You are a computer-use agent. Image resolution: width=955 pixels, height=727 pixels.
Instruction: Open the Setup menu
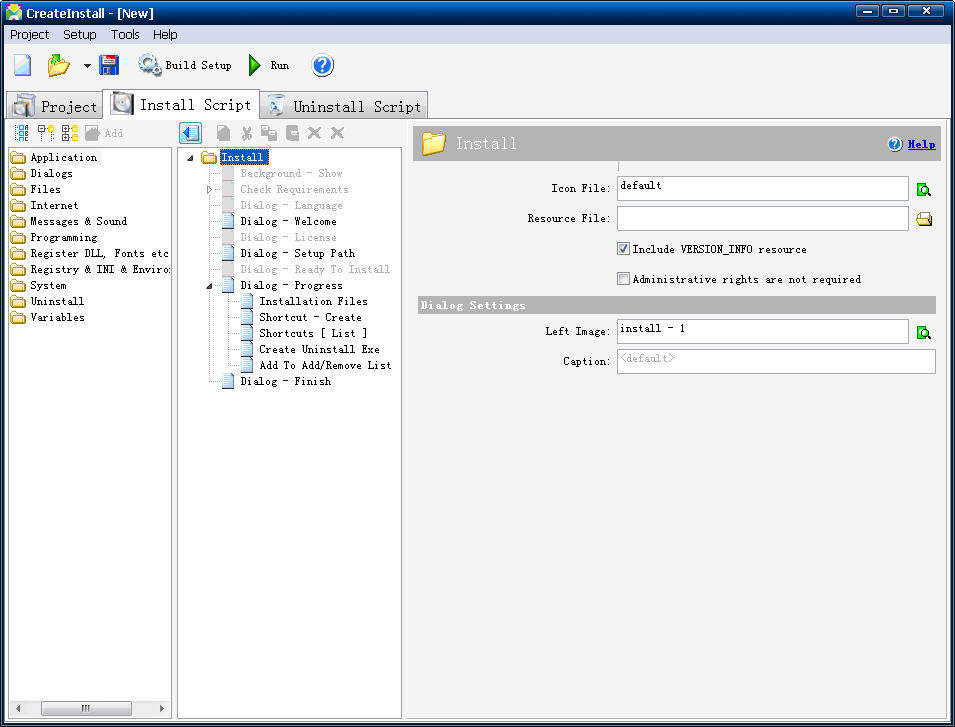(x=80, y=35)
